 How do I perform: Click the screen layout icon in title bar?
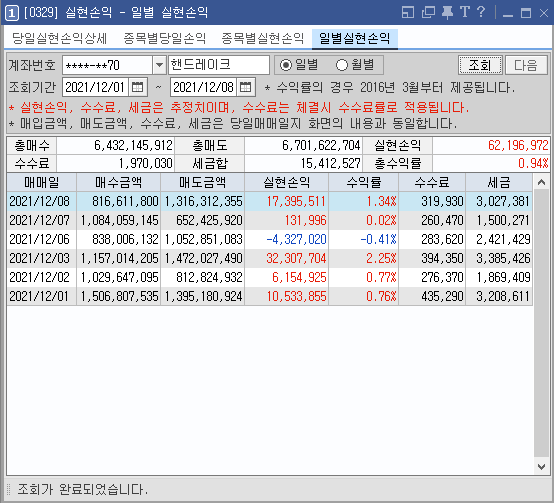408,12
